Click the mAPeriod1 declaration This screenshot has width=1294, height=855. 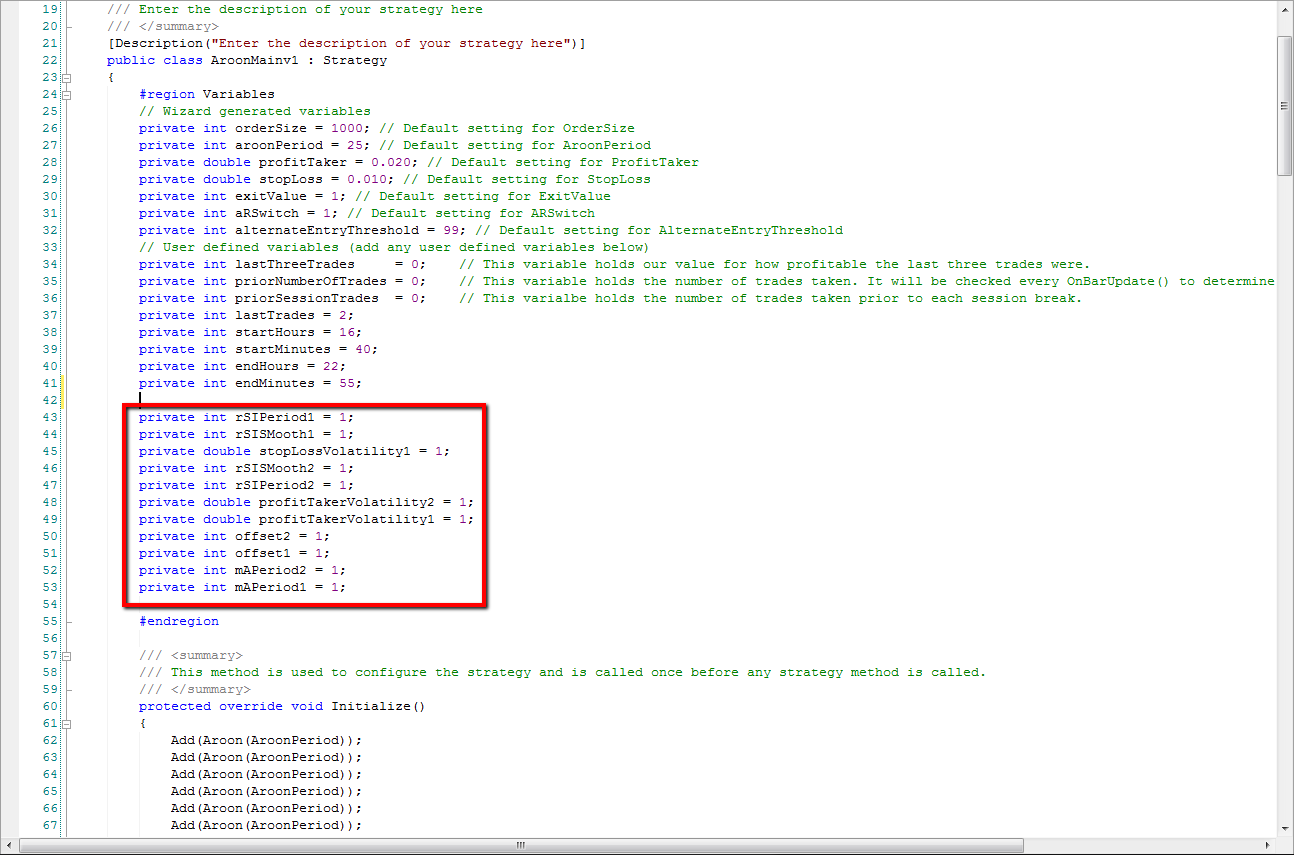[x=242, y=587]
